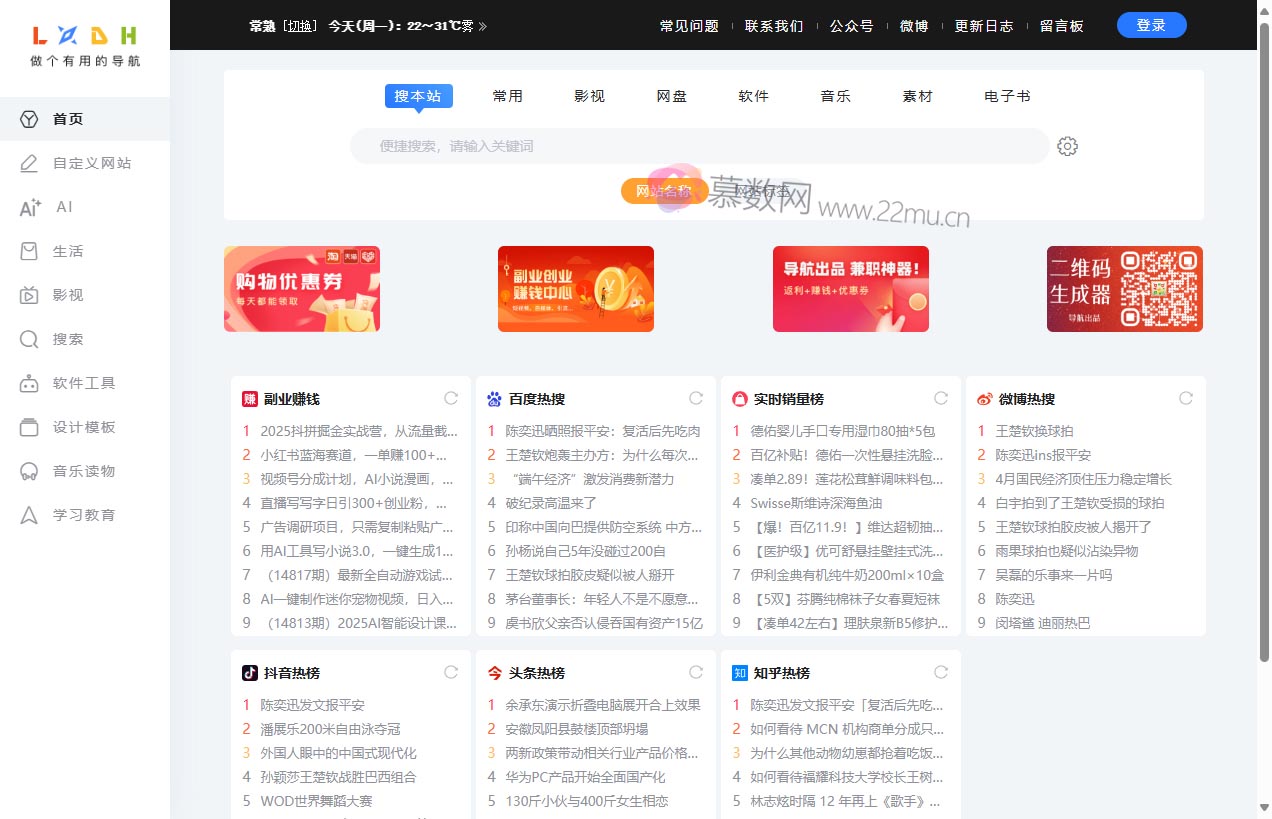Select the 设计模板 sidebar icon

click(29, 427)
